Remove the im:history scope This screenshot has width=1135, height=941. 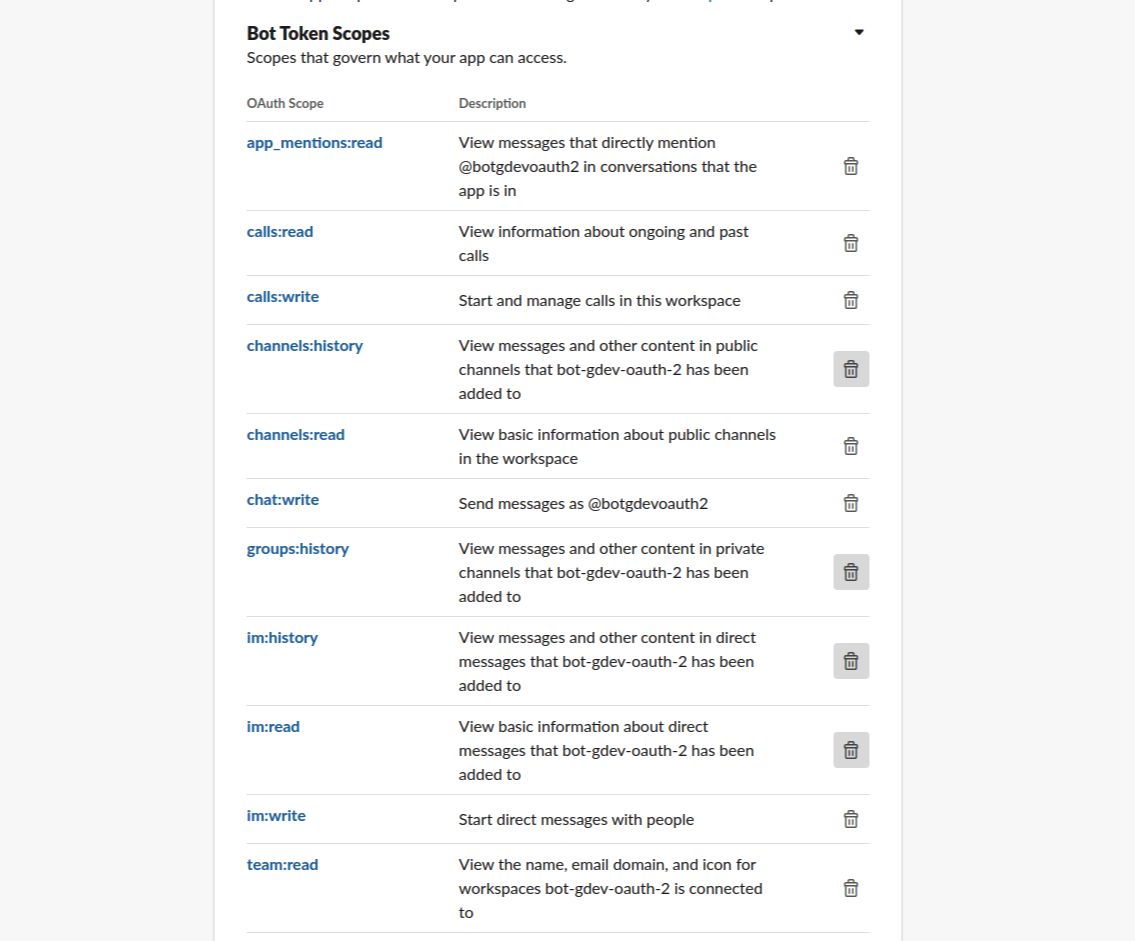coord(851,661)
